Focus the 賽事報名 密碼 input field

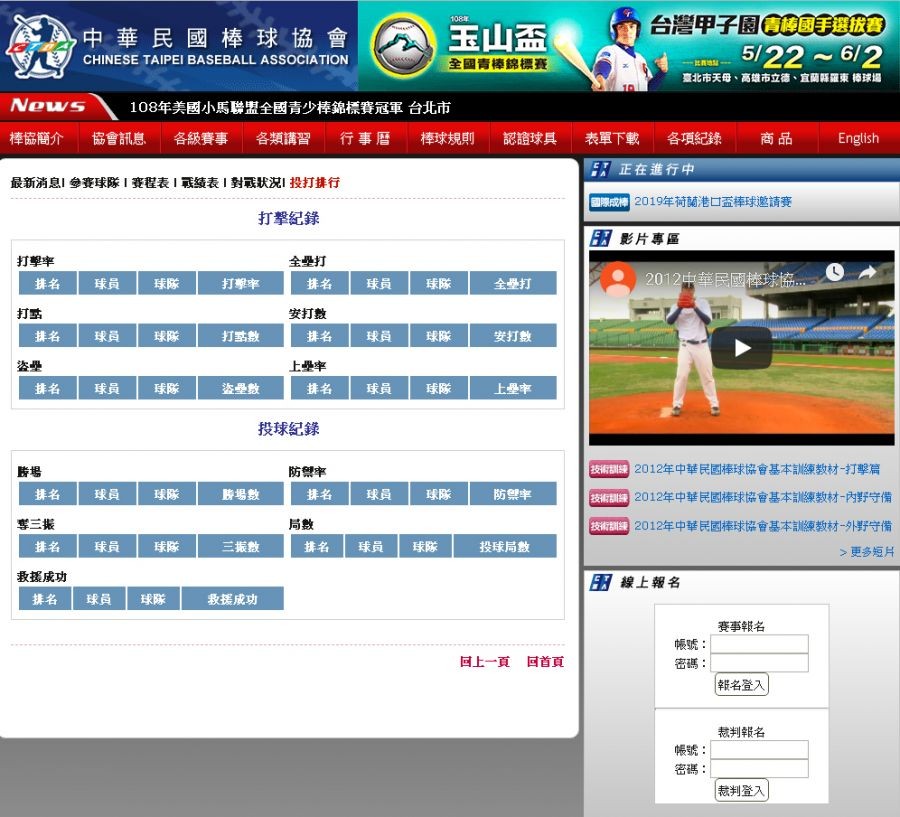759,663
